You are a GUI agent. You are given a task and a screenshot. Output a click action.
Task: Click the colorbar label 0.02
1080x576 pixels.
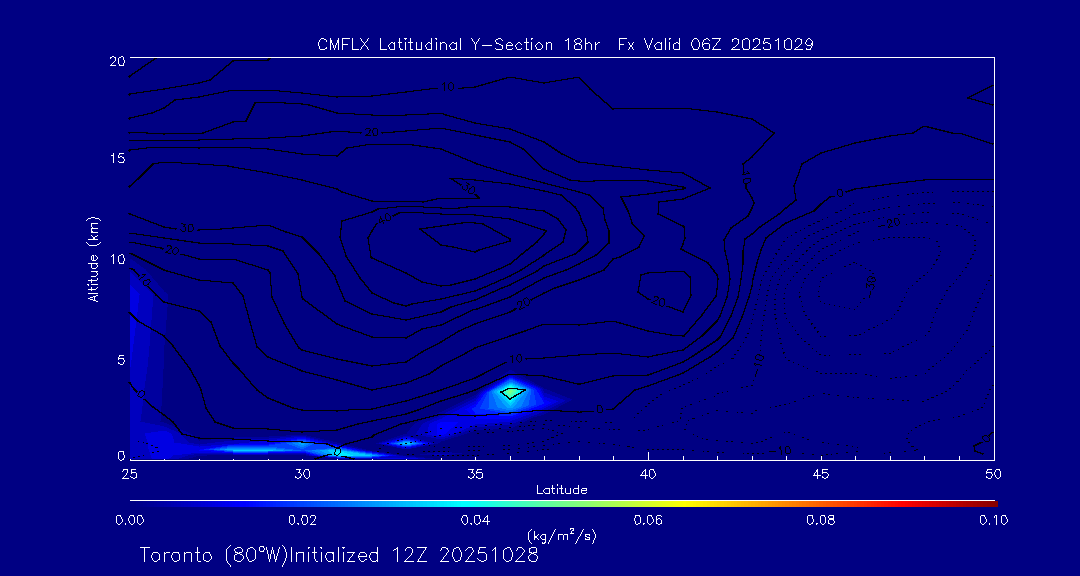[x=302, y=520]
